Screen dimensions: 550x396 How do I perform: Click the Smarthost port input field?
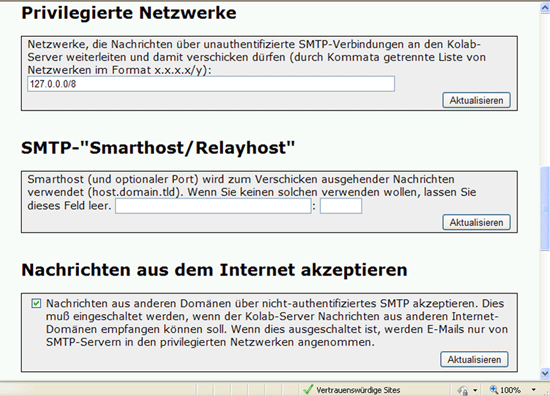point(341,206)
